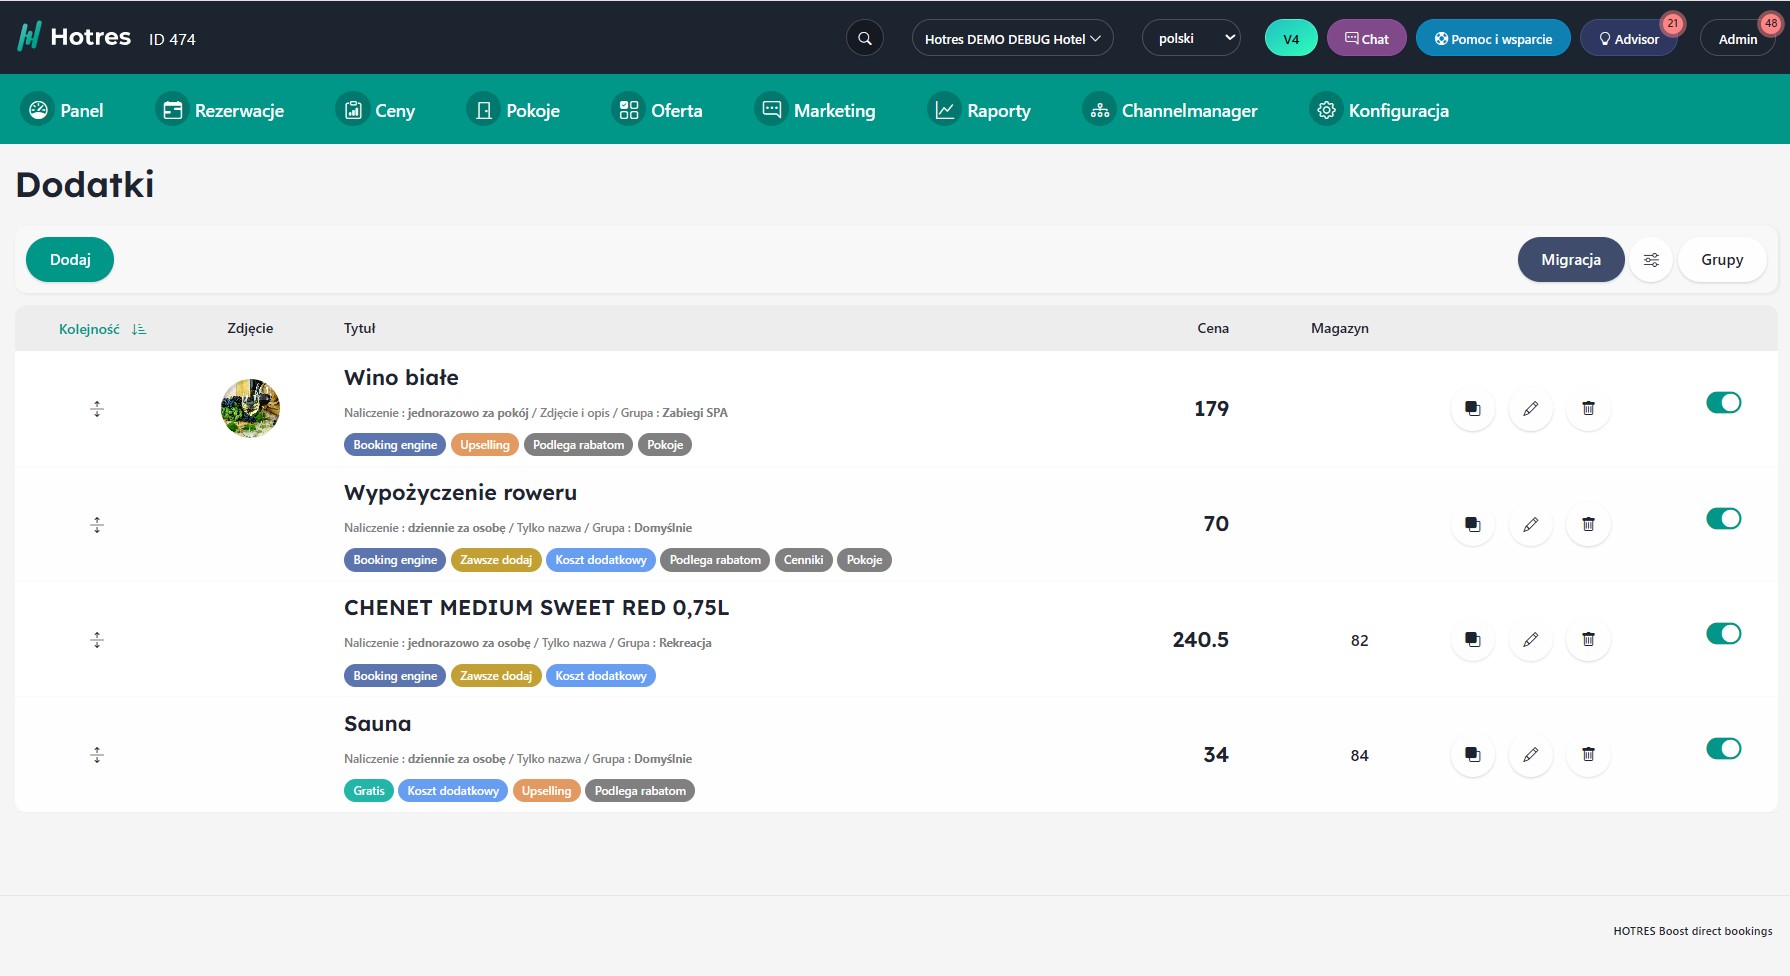
Task: Click the Migracja button
Action: coord(1570,260)
